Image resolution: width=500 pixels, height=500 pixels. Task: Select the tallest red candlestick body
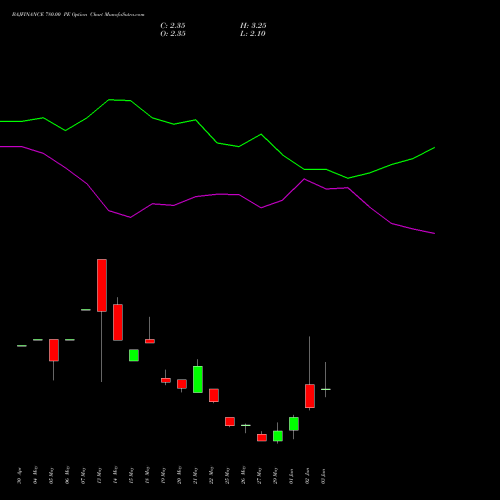point(102,285)
